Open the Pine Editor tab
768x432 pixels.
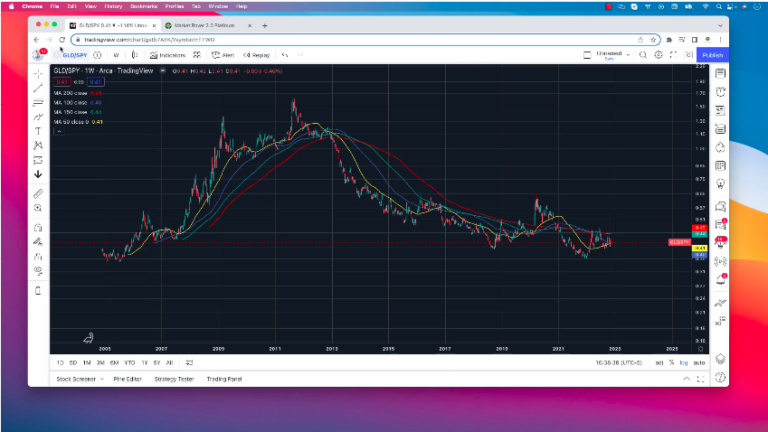[x=127, y=380]
